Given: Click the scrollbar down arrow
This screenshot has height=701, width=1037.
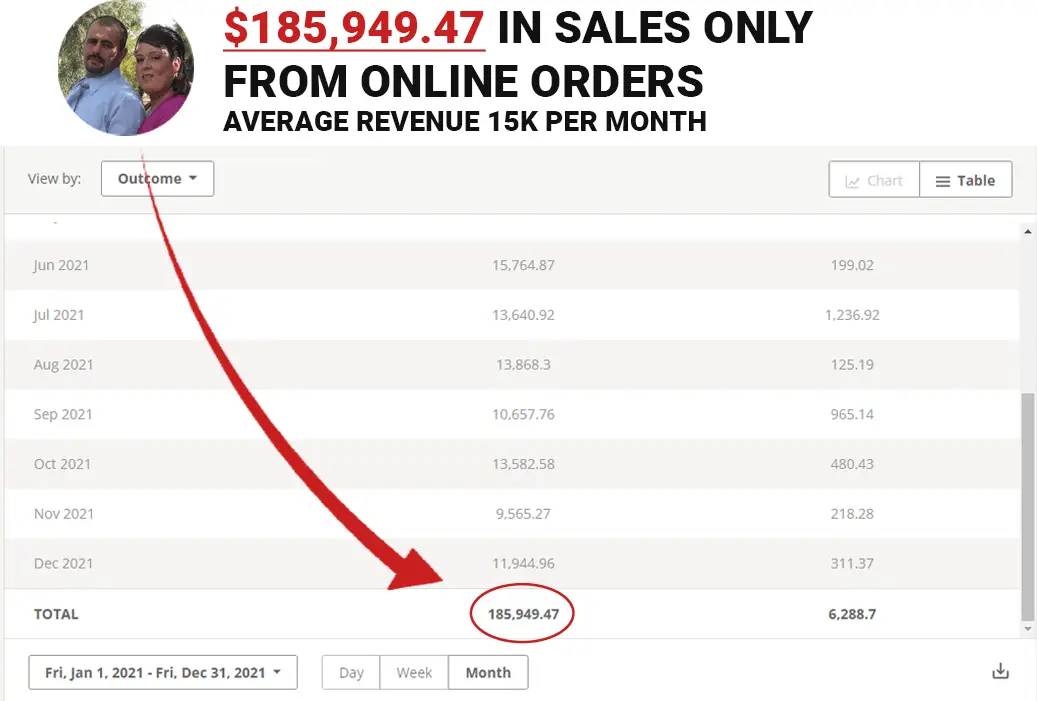Looking at the screenshot, I should [x=1027, y=628].
